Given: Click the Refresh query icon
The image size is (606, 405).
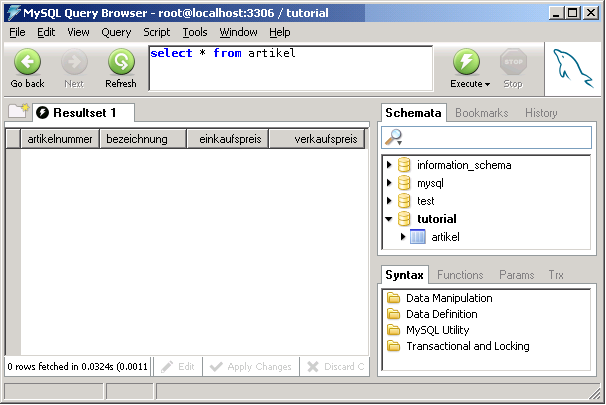Looking at the screenshot, I should coord(121,63).
